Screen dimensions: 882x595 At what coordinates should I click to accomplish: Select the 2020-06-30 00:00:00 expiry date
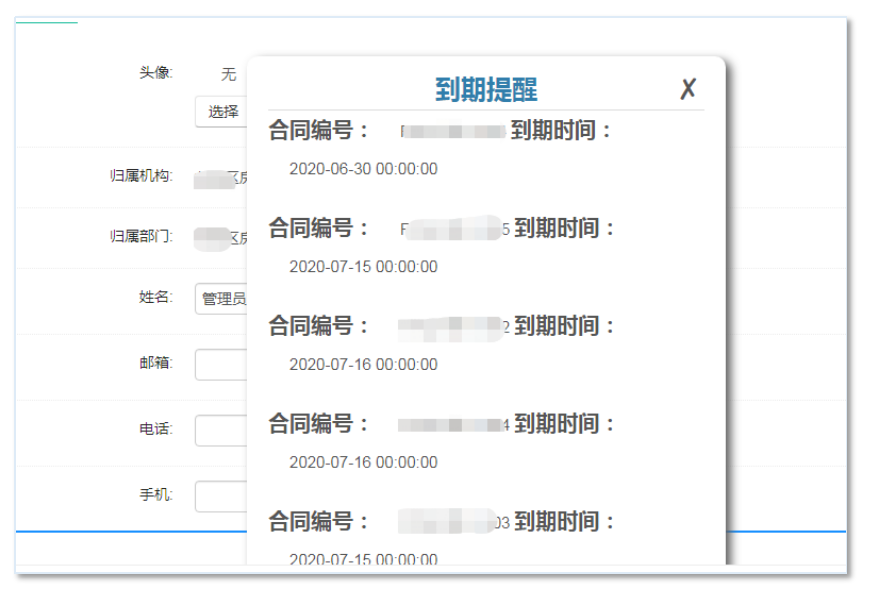pos(363,169)
